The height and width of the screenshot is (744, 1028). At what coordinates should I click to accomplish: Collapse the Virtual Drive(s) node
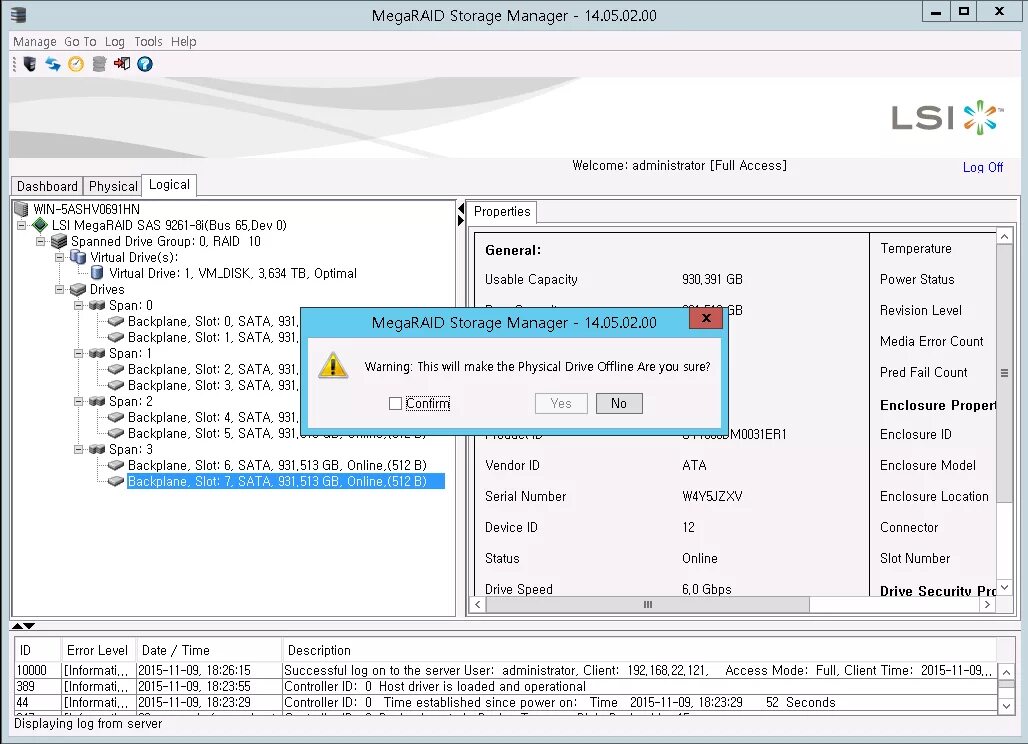[60, 257]
